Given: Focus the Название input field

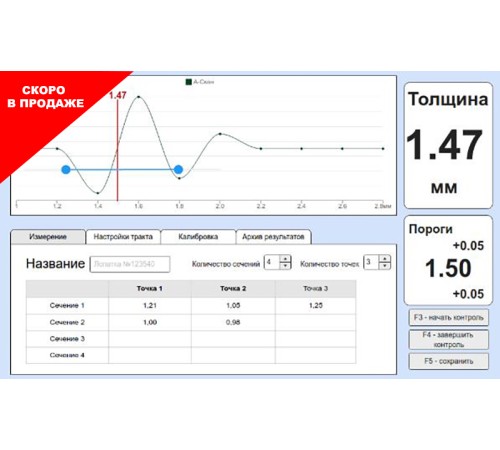Looking at the screenshot, I should [130, 264].
